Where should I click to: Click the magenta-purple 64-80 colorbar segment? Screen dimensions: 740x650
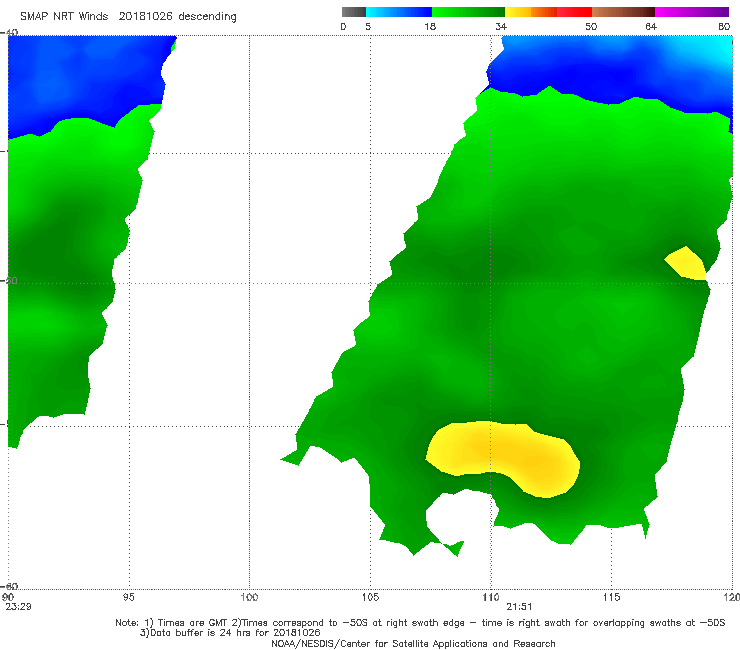click(x=692, y=12)
